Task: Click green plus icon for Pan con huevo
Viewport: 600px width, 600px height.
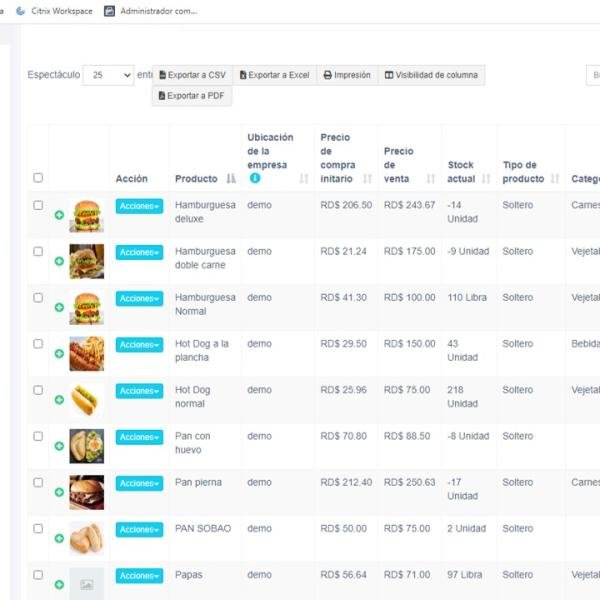Action: (x=59, y=446)
